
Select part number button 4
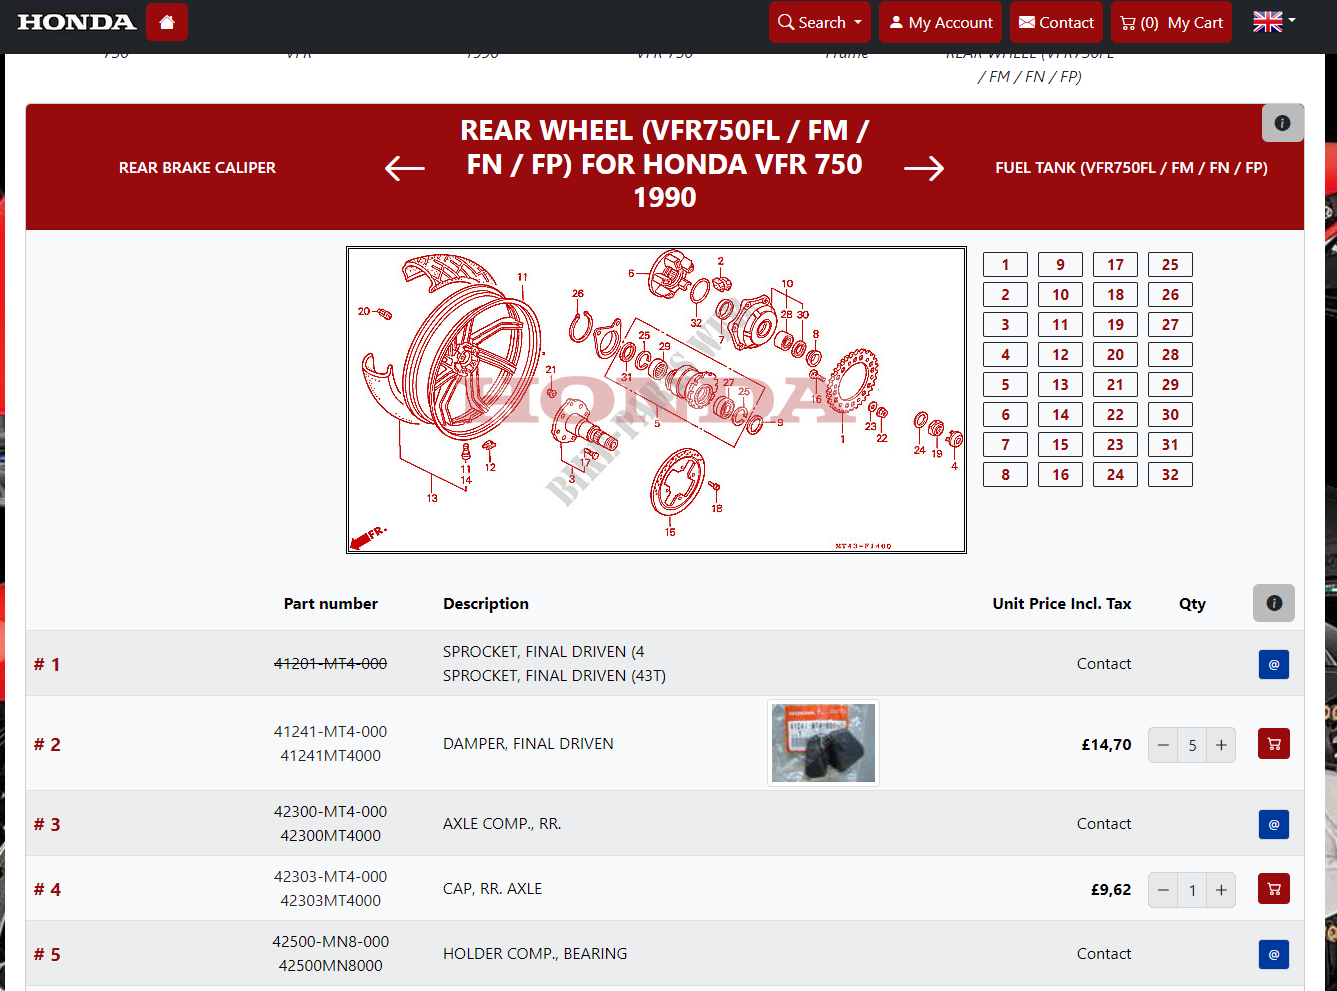click(x=1005, y=355)
